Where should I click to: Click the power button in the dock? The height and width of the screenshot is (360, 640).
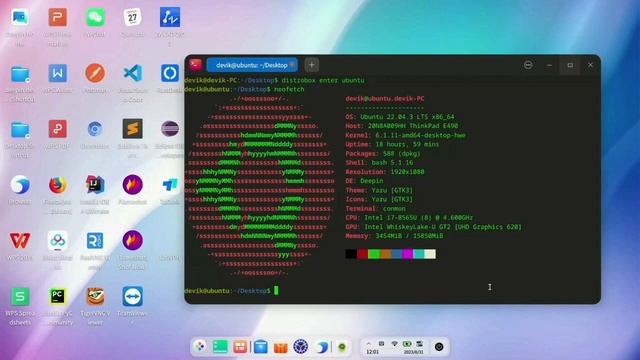click(x=439, y=347)
